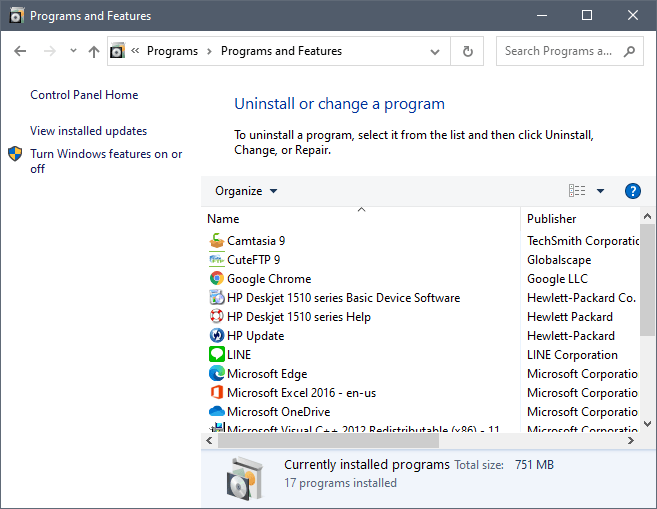Click HP Deskjet Basic Device Software icon
Viewport: 657px width, 509px height.
point(217,297)
